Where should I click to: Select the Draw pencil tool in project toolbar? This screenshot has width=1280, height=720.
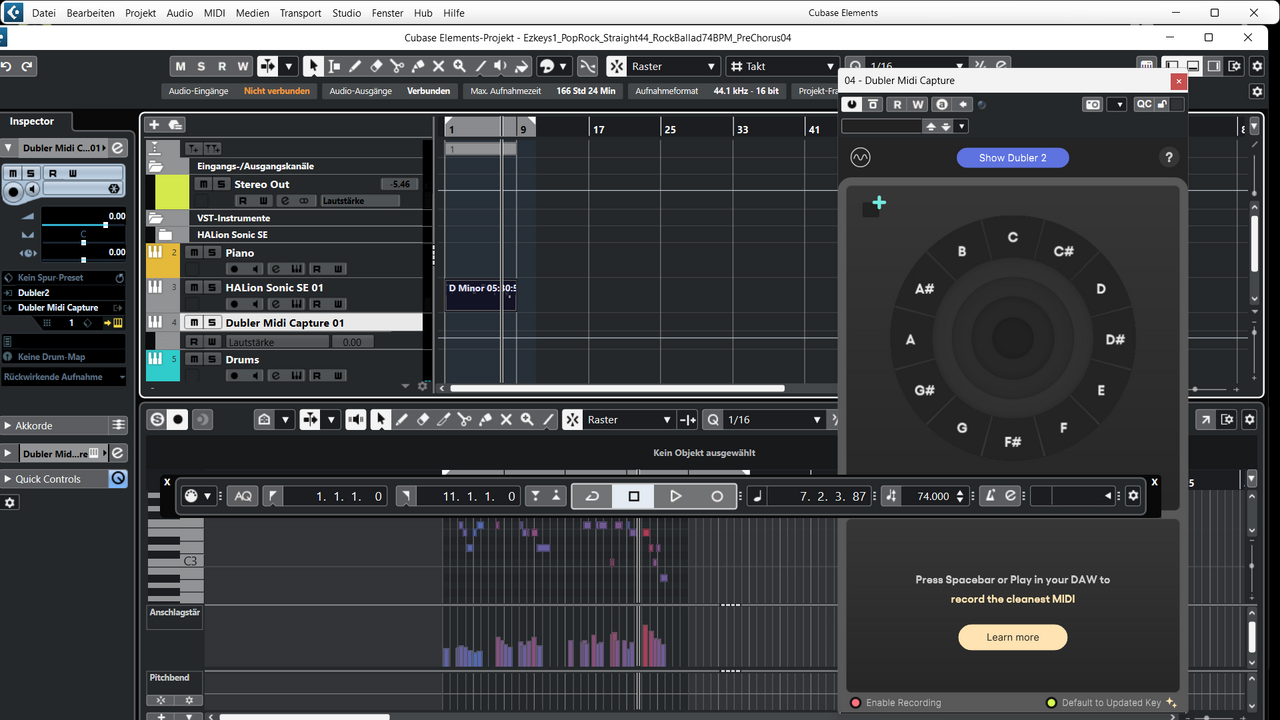(x=355, y=66)
